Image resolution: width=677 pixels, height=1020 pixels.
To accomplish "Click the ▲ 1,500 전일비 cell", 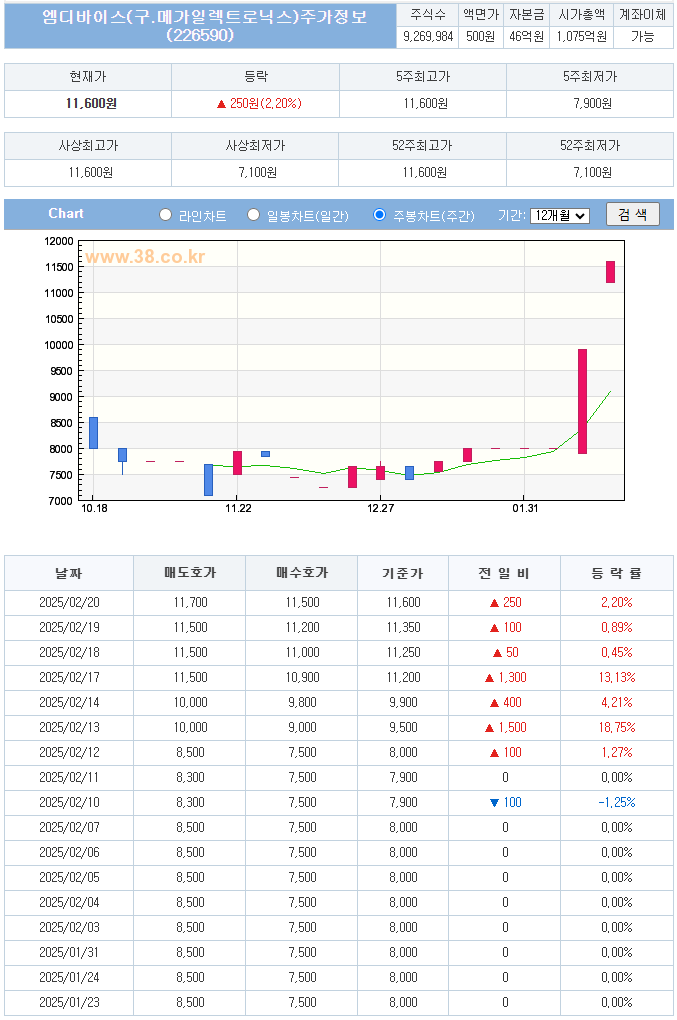I will [x=505, y=727].
